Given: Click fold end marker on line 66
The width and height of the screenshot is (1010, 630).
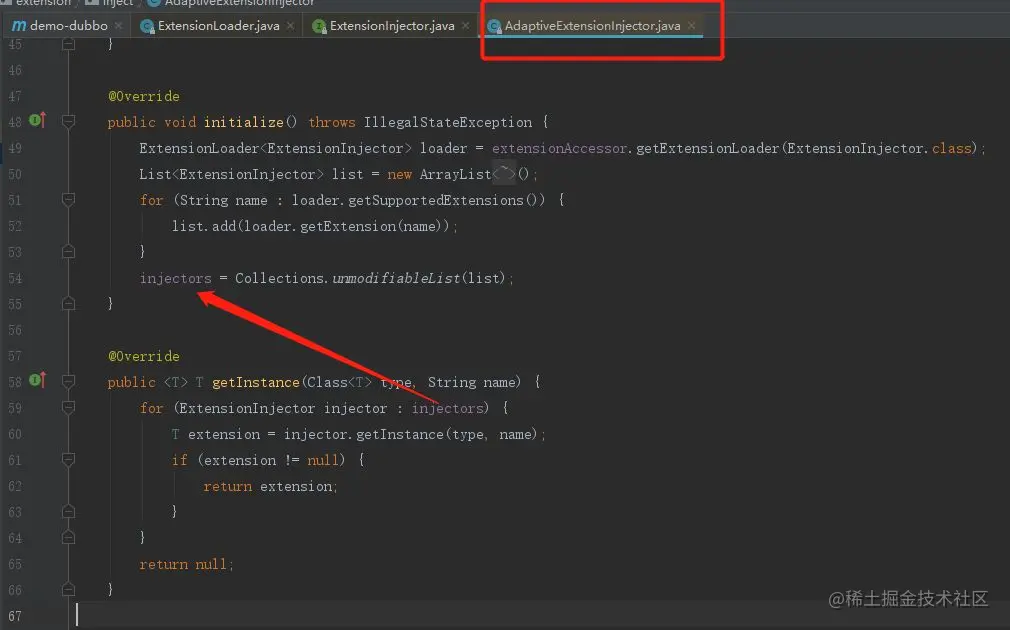Looking at the screenshot, I should (x=68, y=589).
